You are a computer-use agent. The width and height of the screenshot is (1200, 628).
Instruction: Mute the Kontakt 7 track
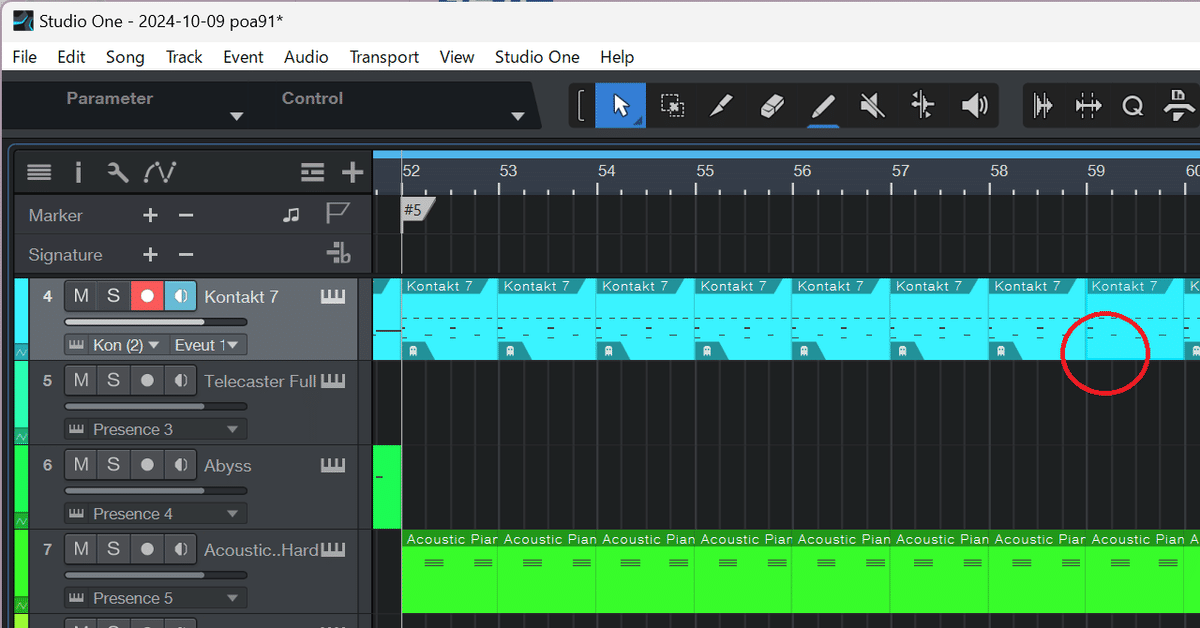[81, 296]
